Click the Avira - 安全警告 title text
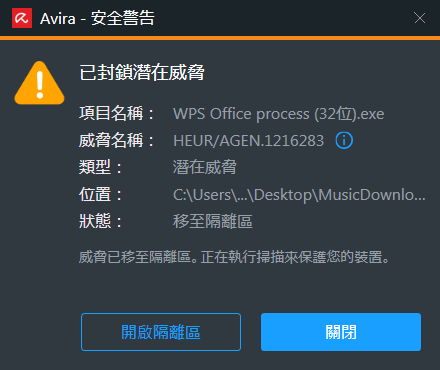The height and width of the screenshot is (370, 440). coord(97,18)
